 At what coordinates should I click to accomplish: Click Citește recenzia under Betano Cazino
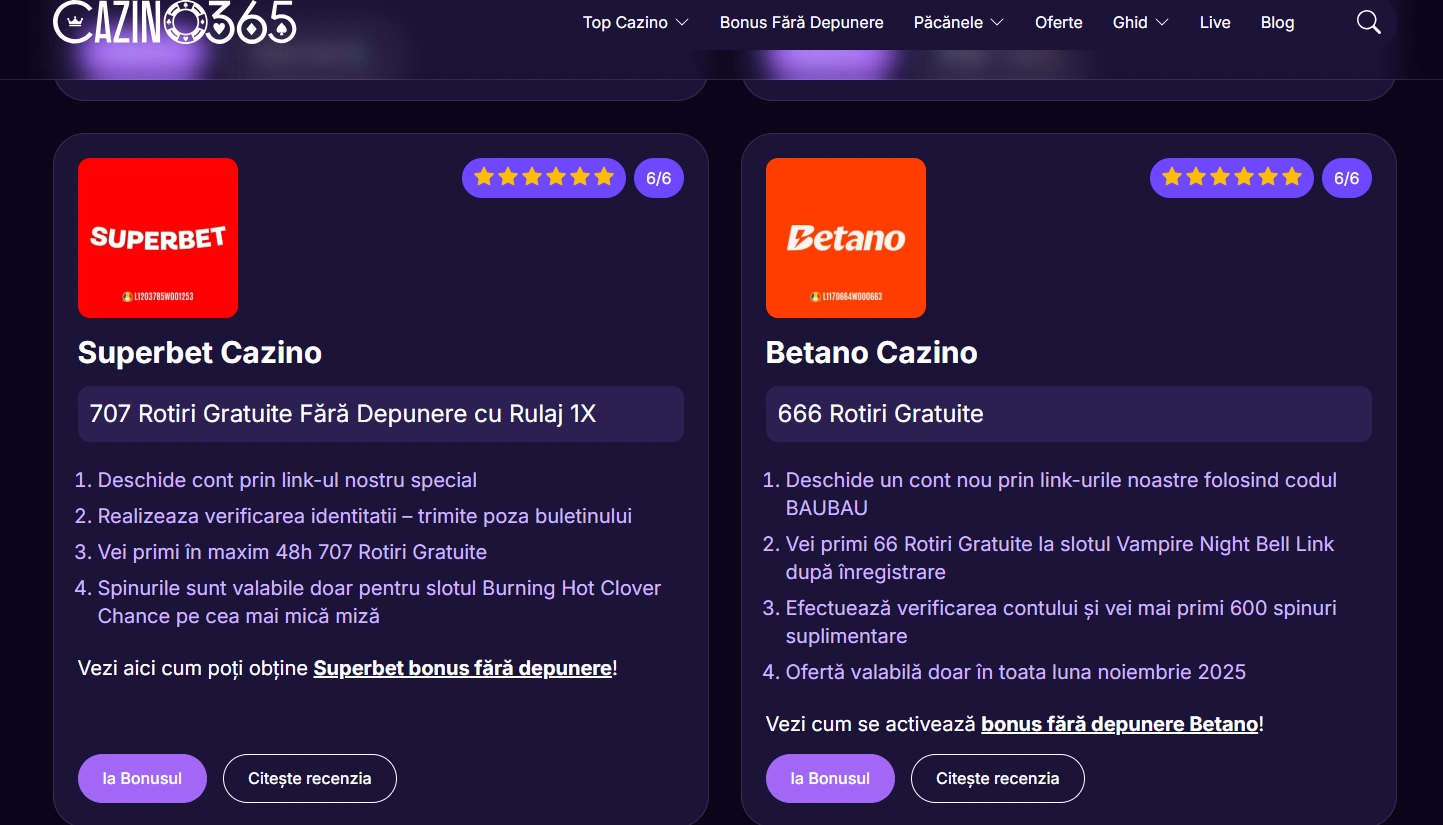pyautogui.click(x=997, y=778)
